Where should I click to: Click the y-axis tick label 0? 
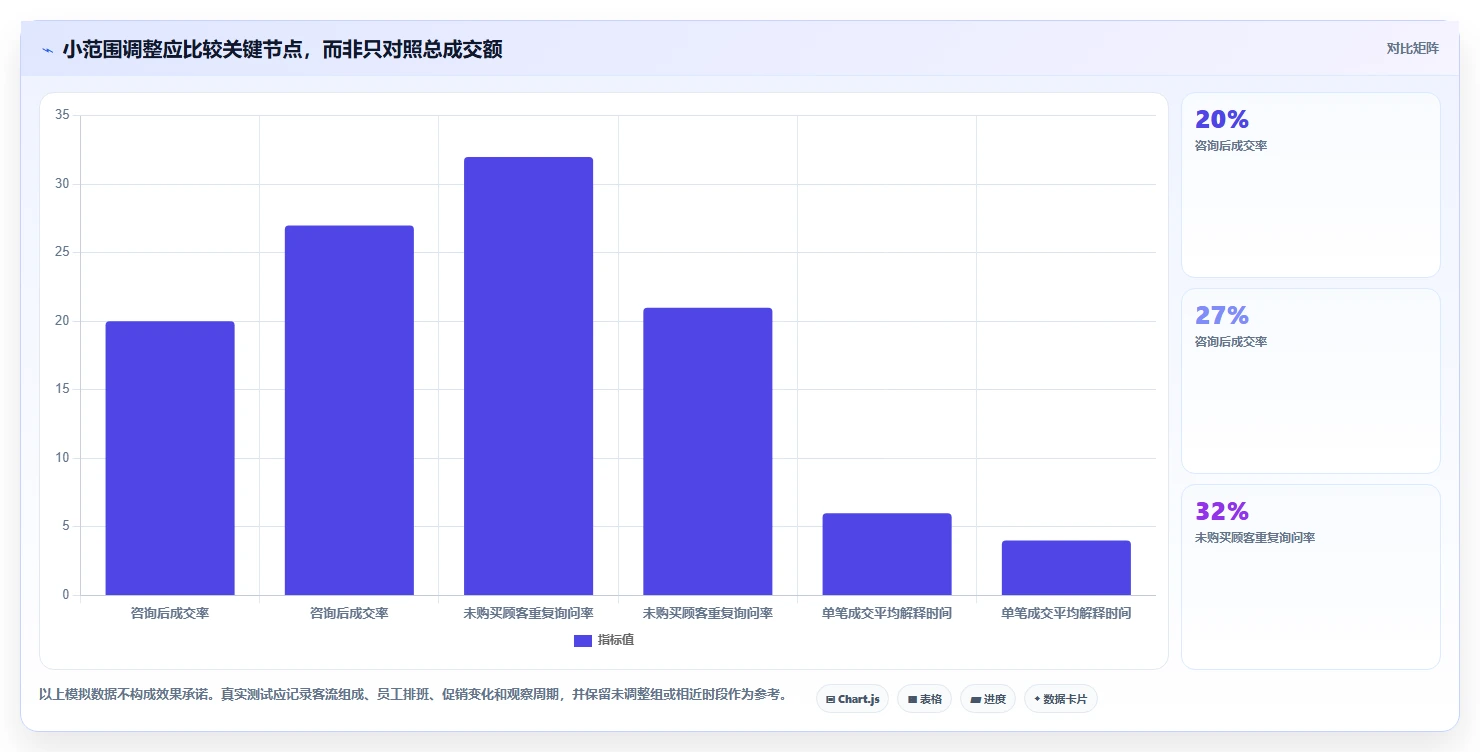(66, 595)
